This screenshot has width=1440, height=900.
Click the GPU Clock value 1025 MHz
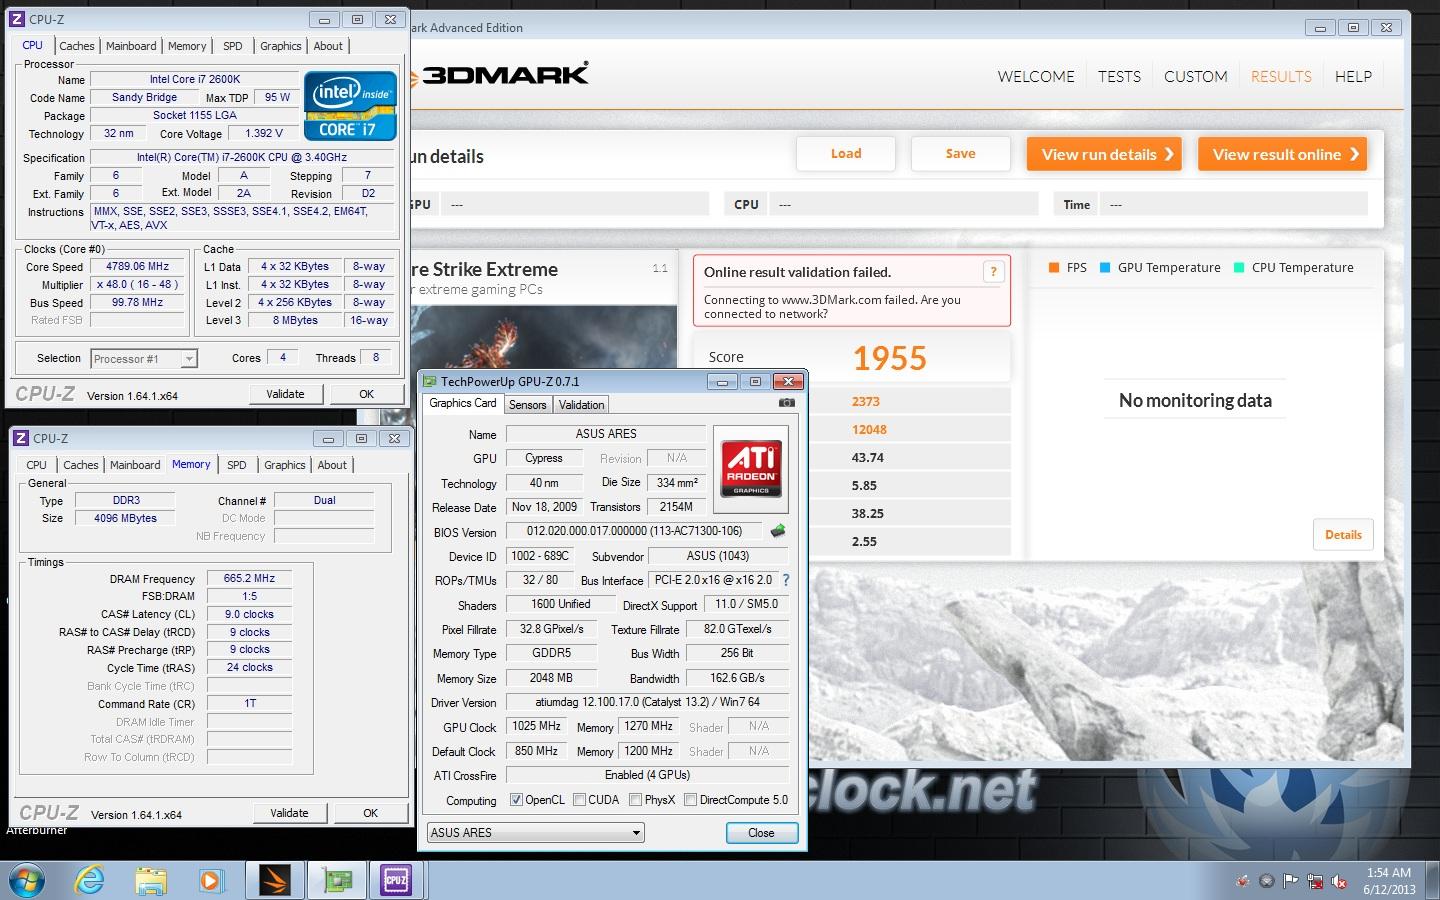(537, 726)
